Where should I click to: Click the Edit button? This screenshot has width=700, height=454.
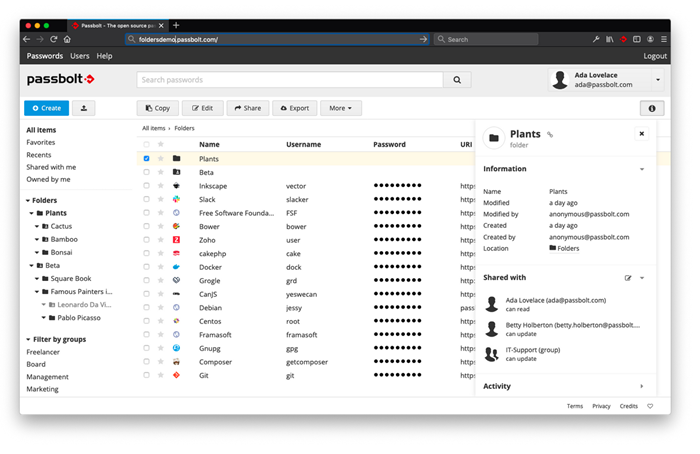[203, 108]
